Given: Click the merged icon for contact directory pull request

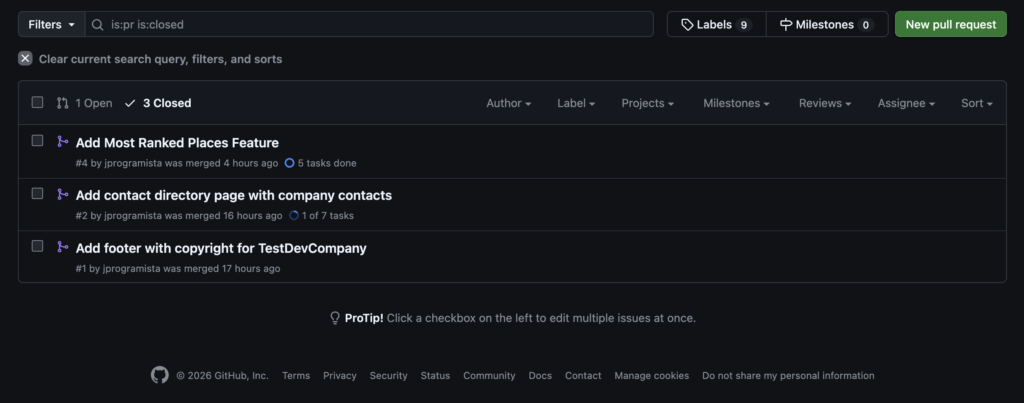Looking at the screenshot, I should pyautogui.click(x=62, y=195).
